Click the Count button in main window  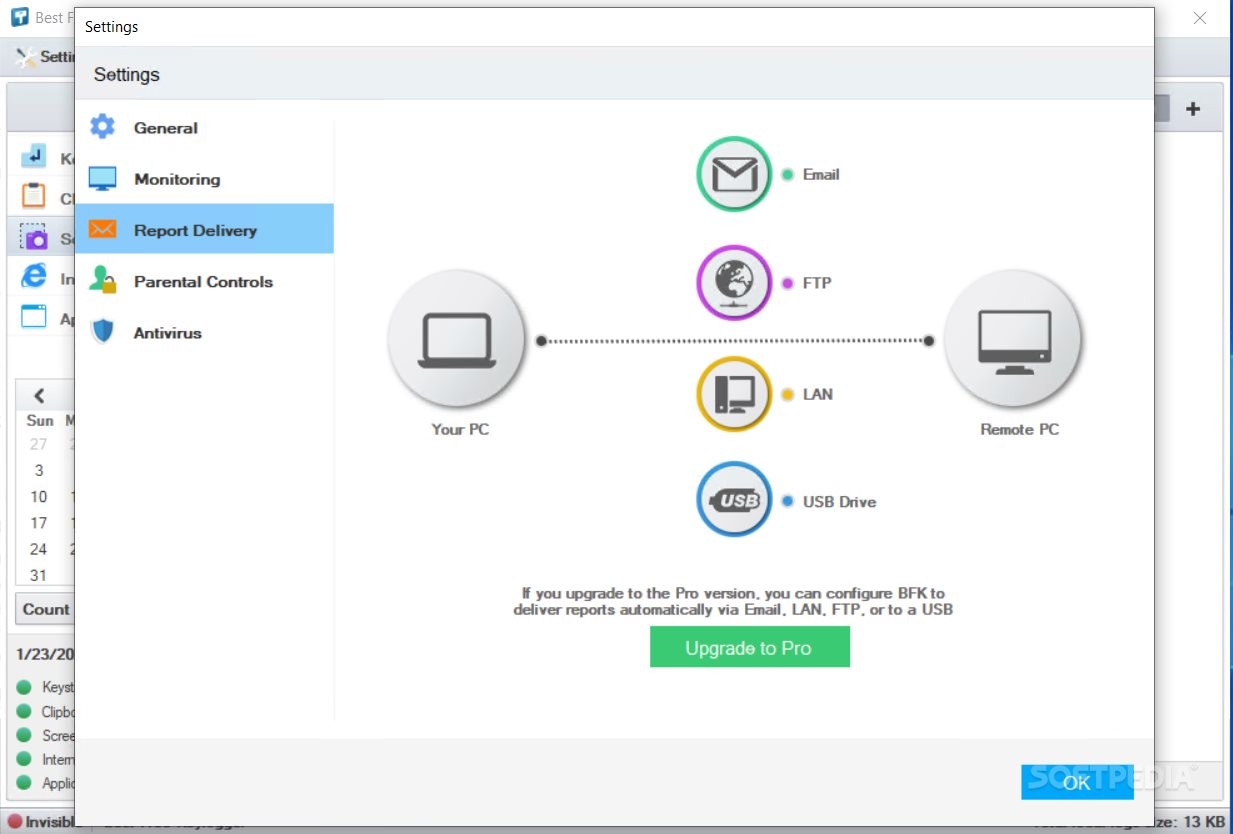pos(45,609)
